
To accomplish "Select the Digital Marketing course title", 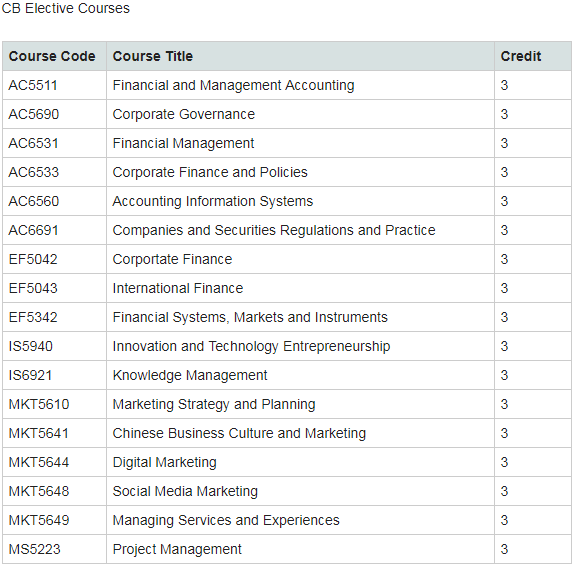I will (165, 462).
